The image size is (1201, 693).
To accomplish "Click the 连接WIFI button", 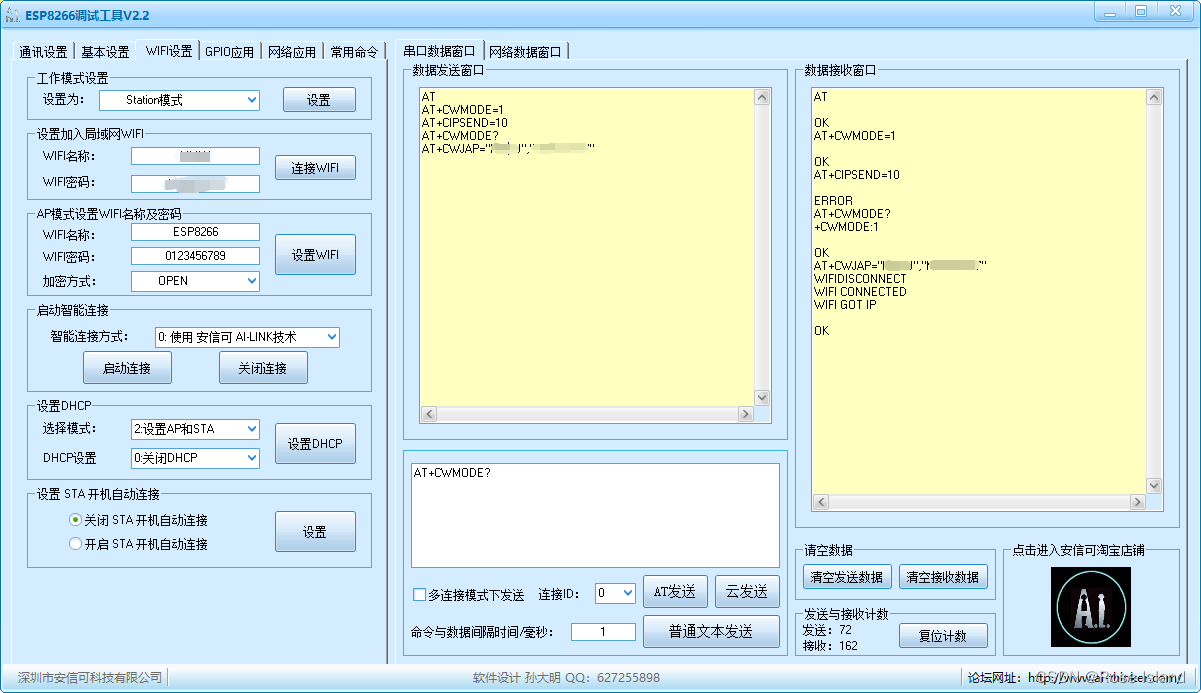I will [315, 168].
